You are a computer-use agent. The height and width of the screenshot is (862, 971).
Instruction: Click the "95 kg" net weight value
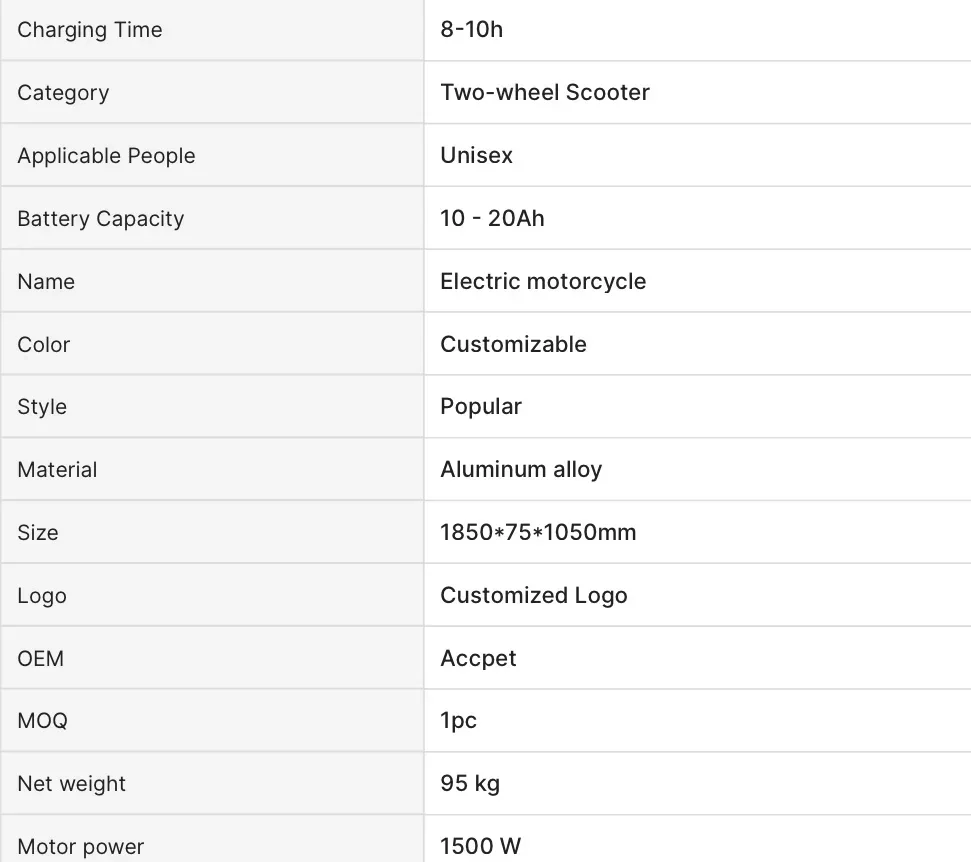click(470, 784)
